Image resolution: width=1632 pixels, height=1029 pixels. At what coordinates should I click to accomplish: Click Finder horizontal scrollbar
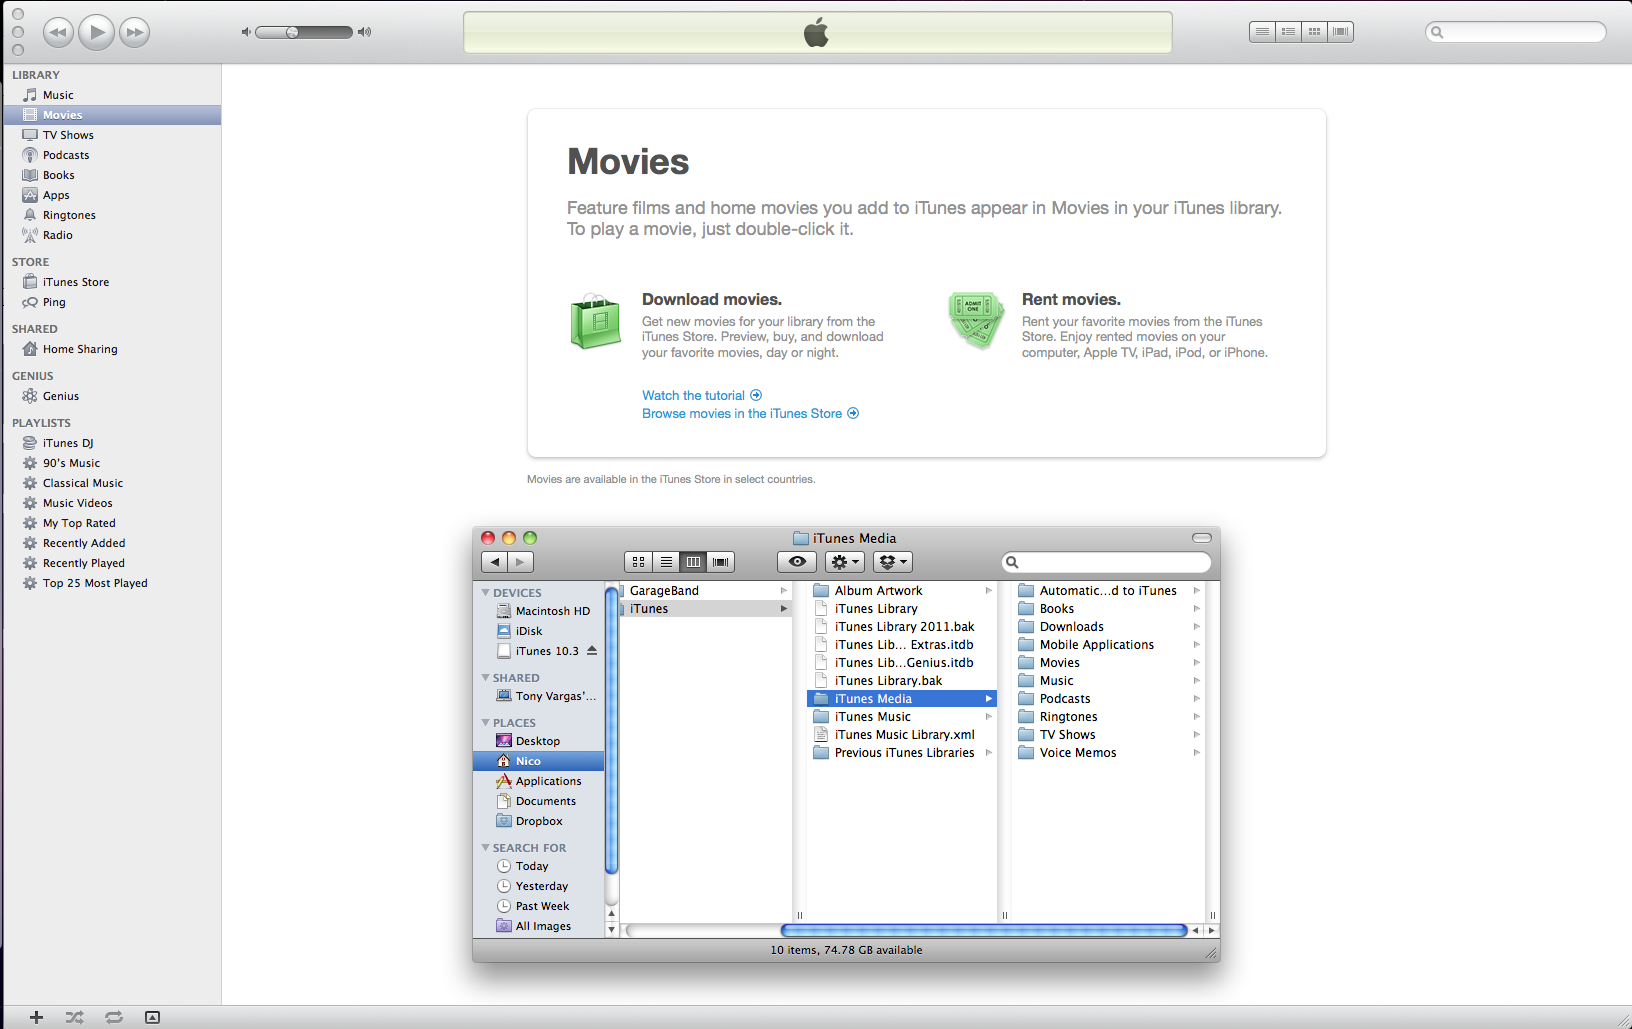(x=984, y=930)
